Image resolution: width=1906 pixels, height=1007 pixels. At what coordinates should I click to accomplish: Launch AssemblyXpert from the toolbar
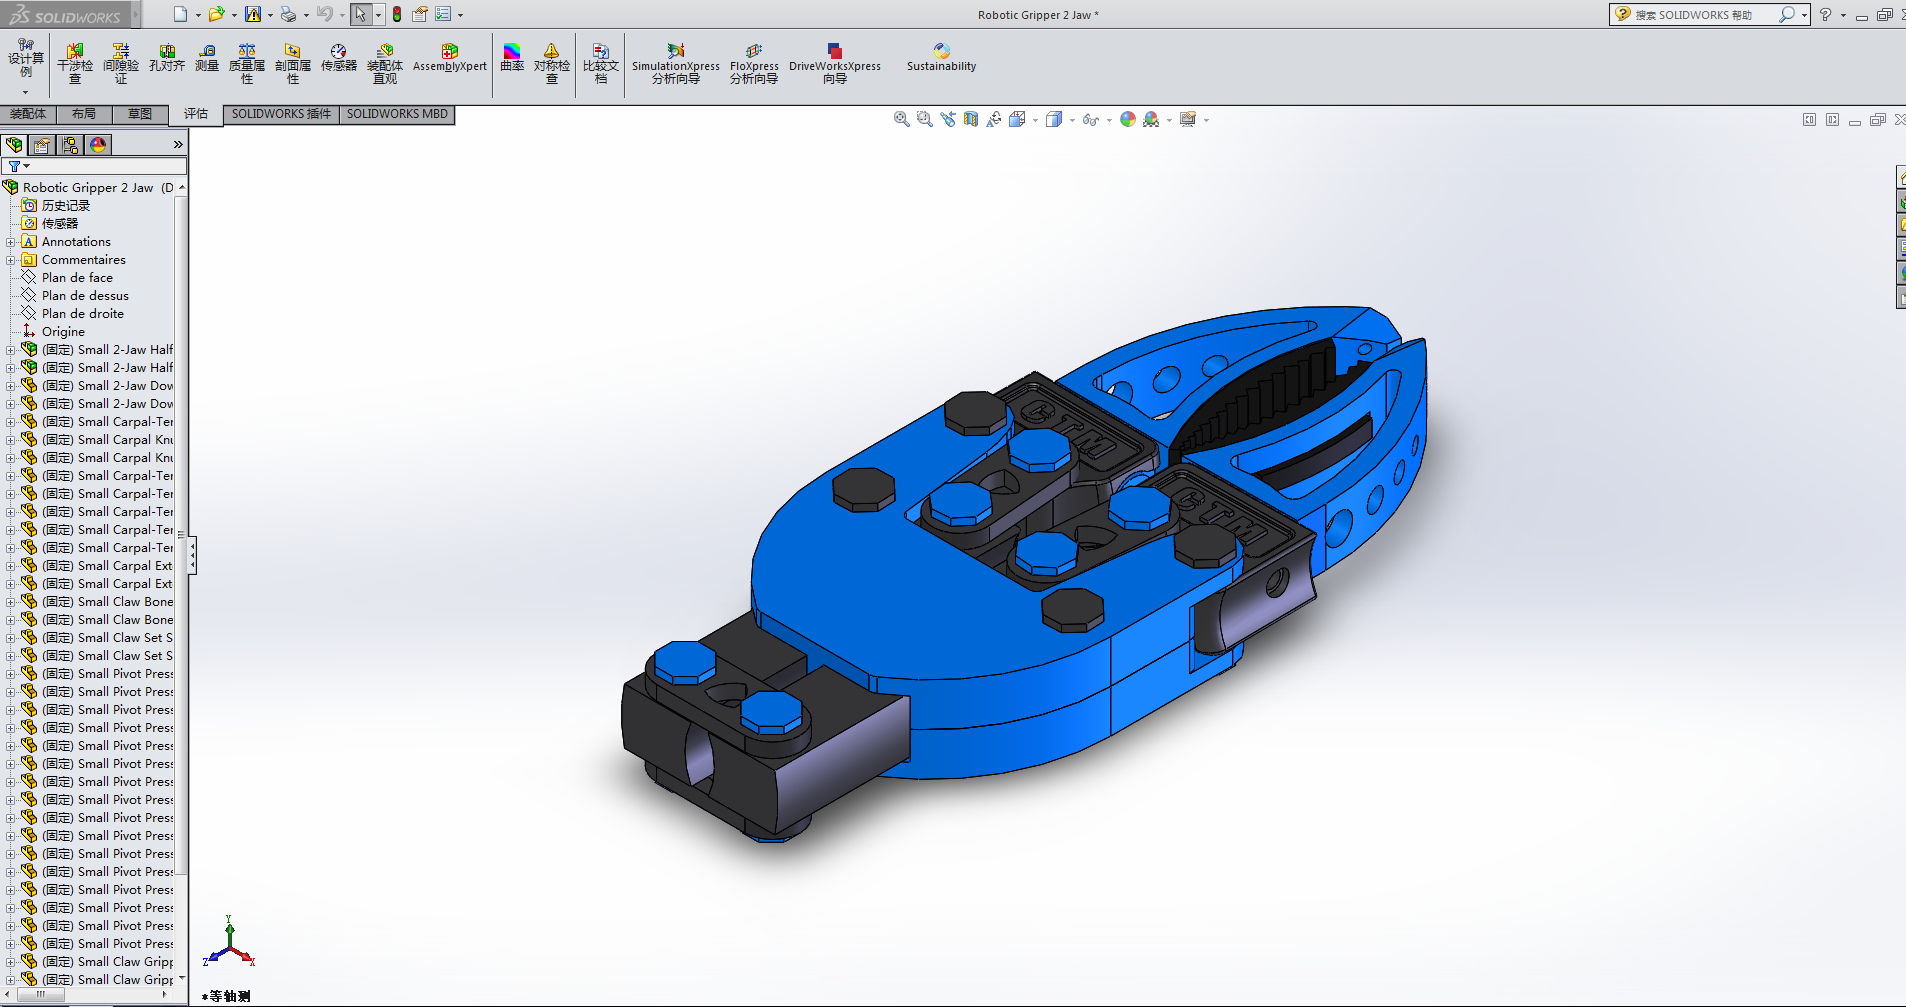[x=449, y=58]
